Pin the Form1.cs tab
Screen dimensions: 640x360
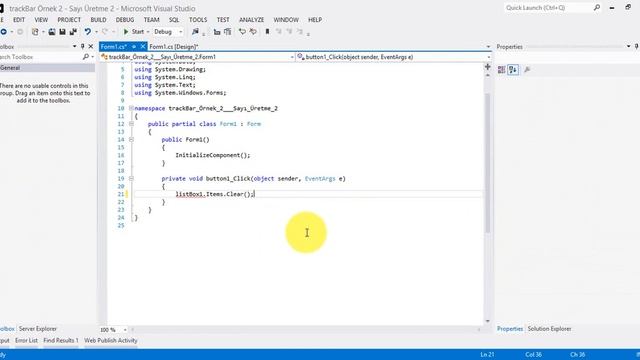point(133,47)
